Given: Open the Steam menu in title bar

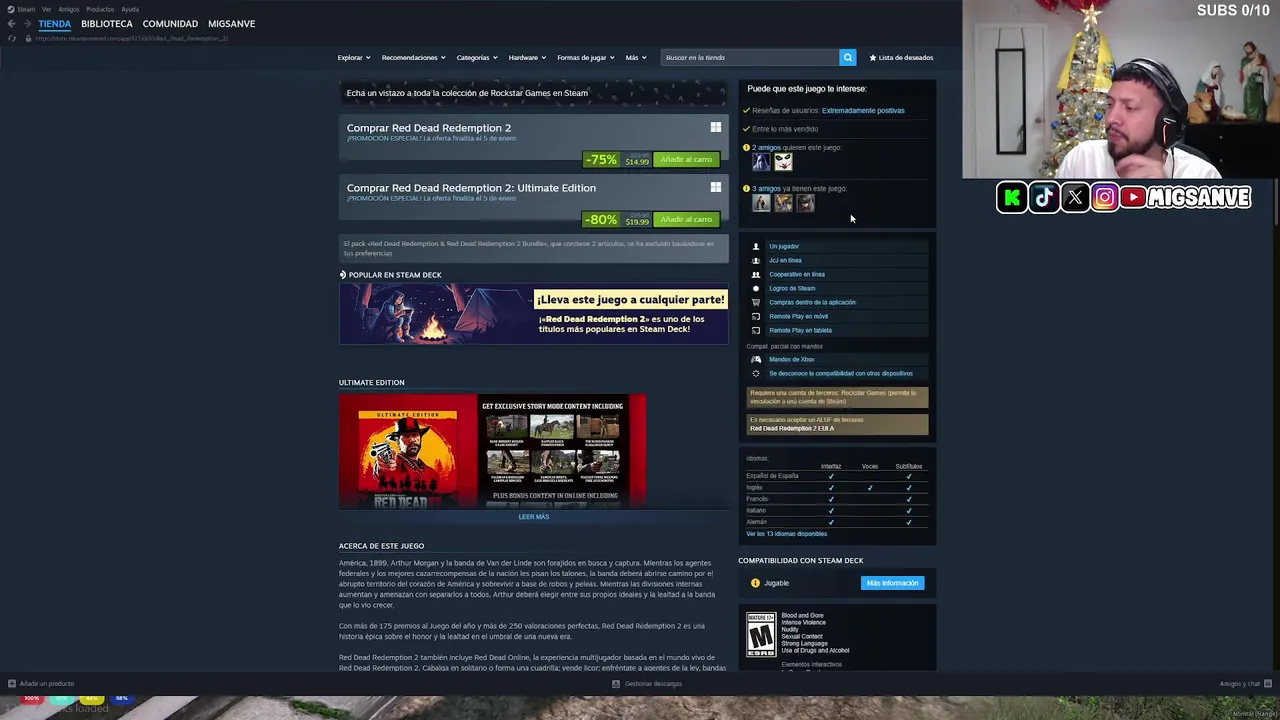Looking at the screenshot, I should (26, 9).
